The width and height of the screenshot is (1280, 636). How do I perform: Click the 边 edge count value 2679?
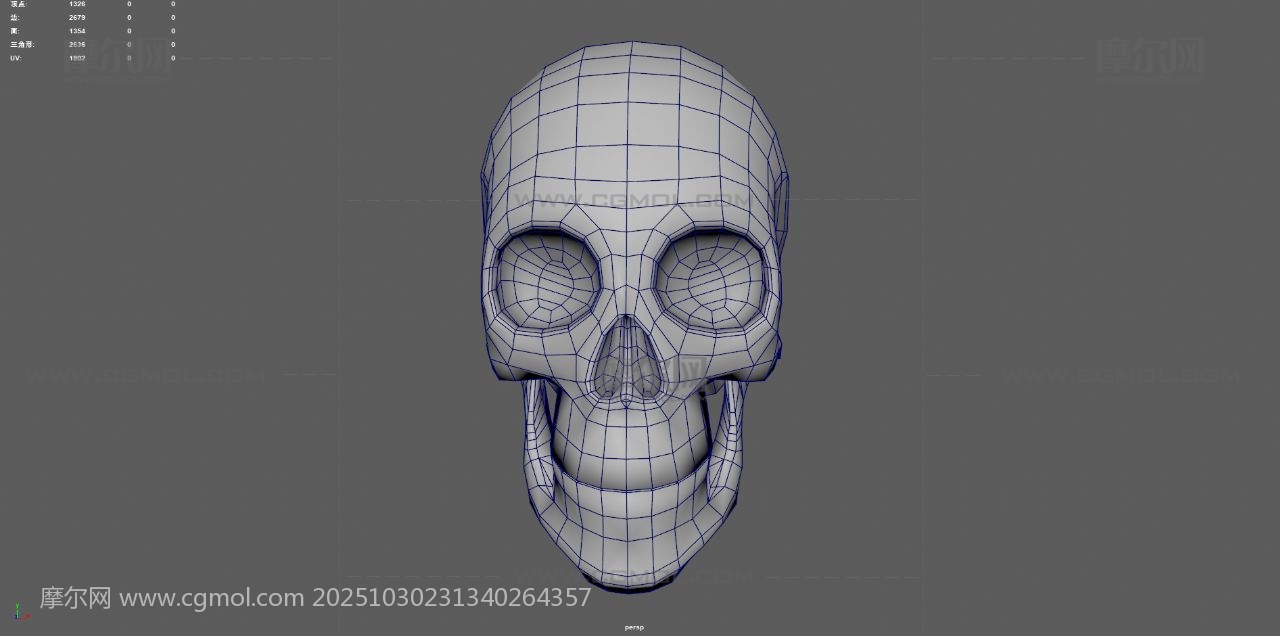(77, 17)
